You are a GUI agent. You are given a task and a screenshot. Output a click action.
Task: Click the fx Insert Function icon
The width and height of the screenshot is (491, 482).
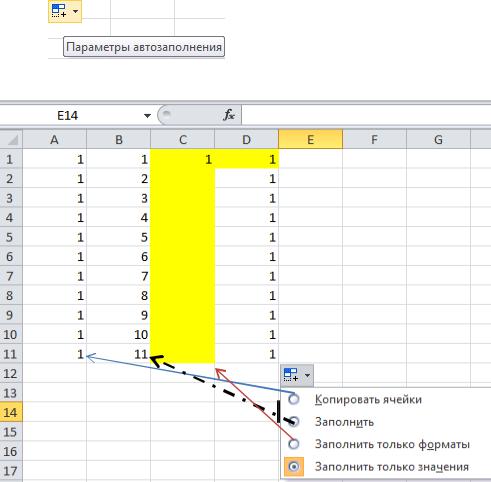point(229,115)
